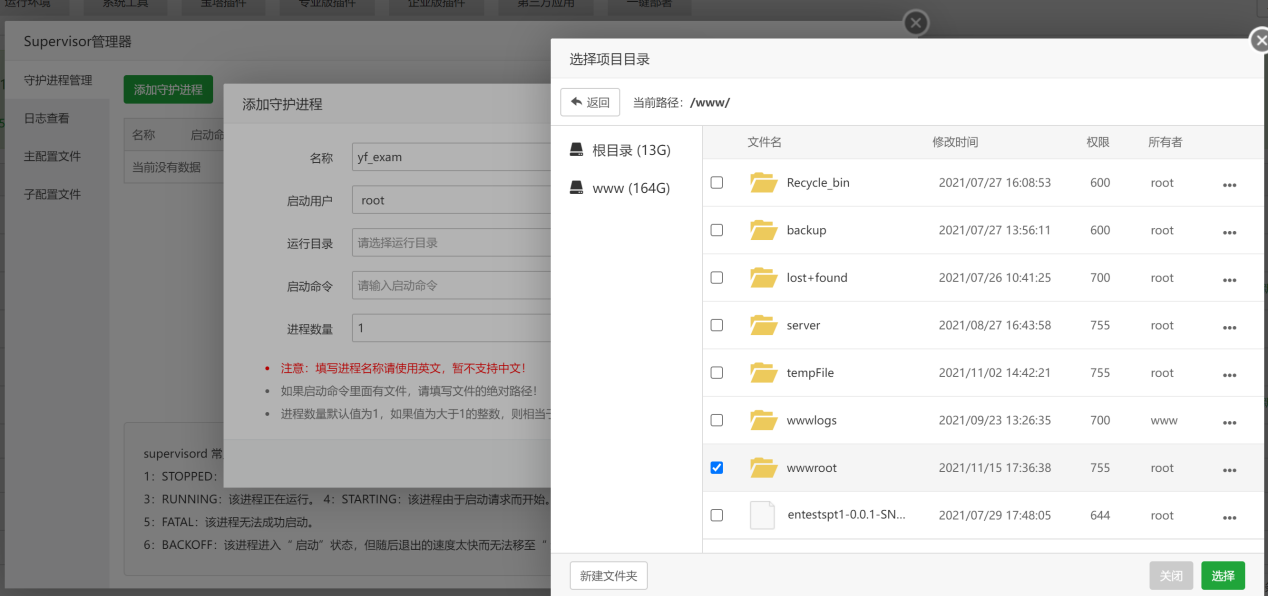
Task: Click the server folder icon
Action: point(763,325)
